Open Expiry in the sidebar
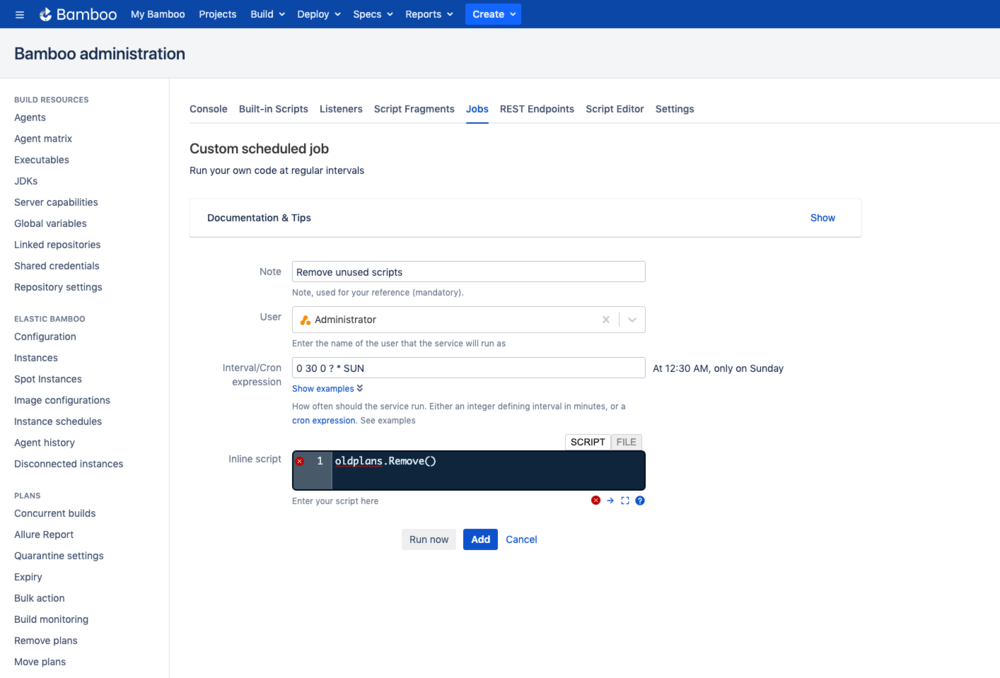The image size is (1000, 678). pyautogui.click(x=28, y=577)
